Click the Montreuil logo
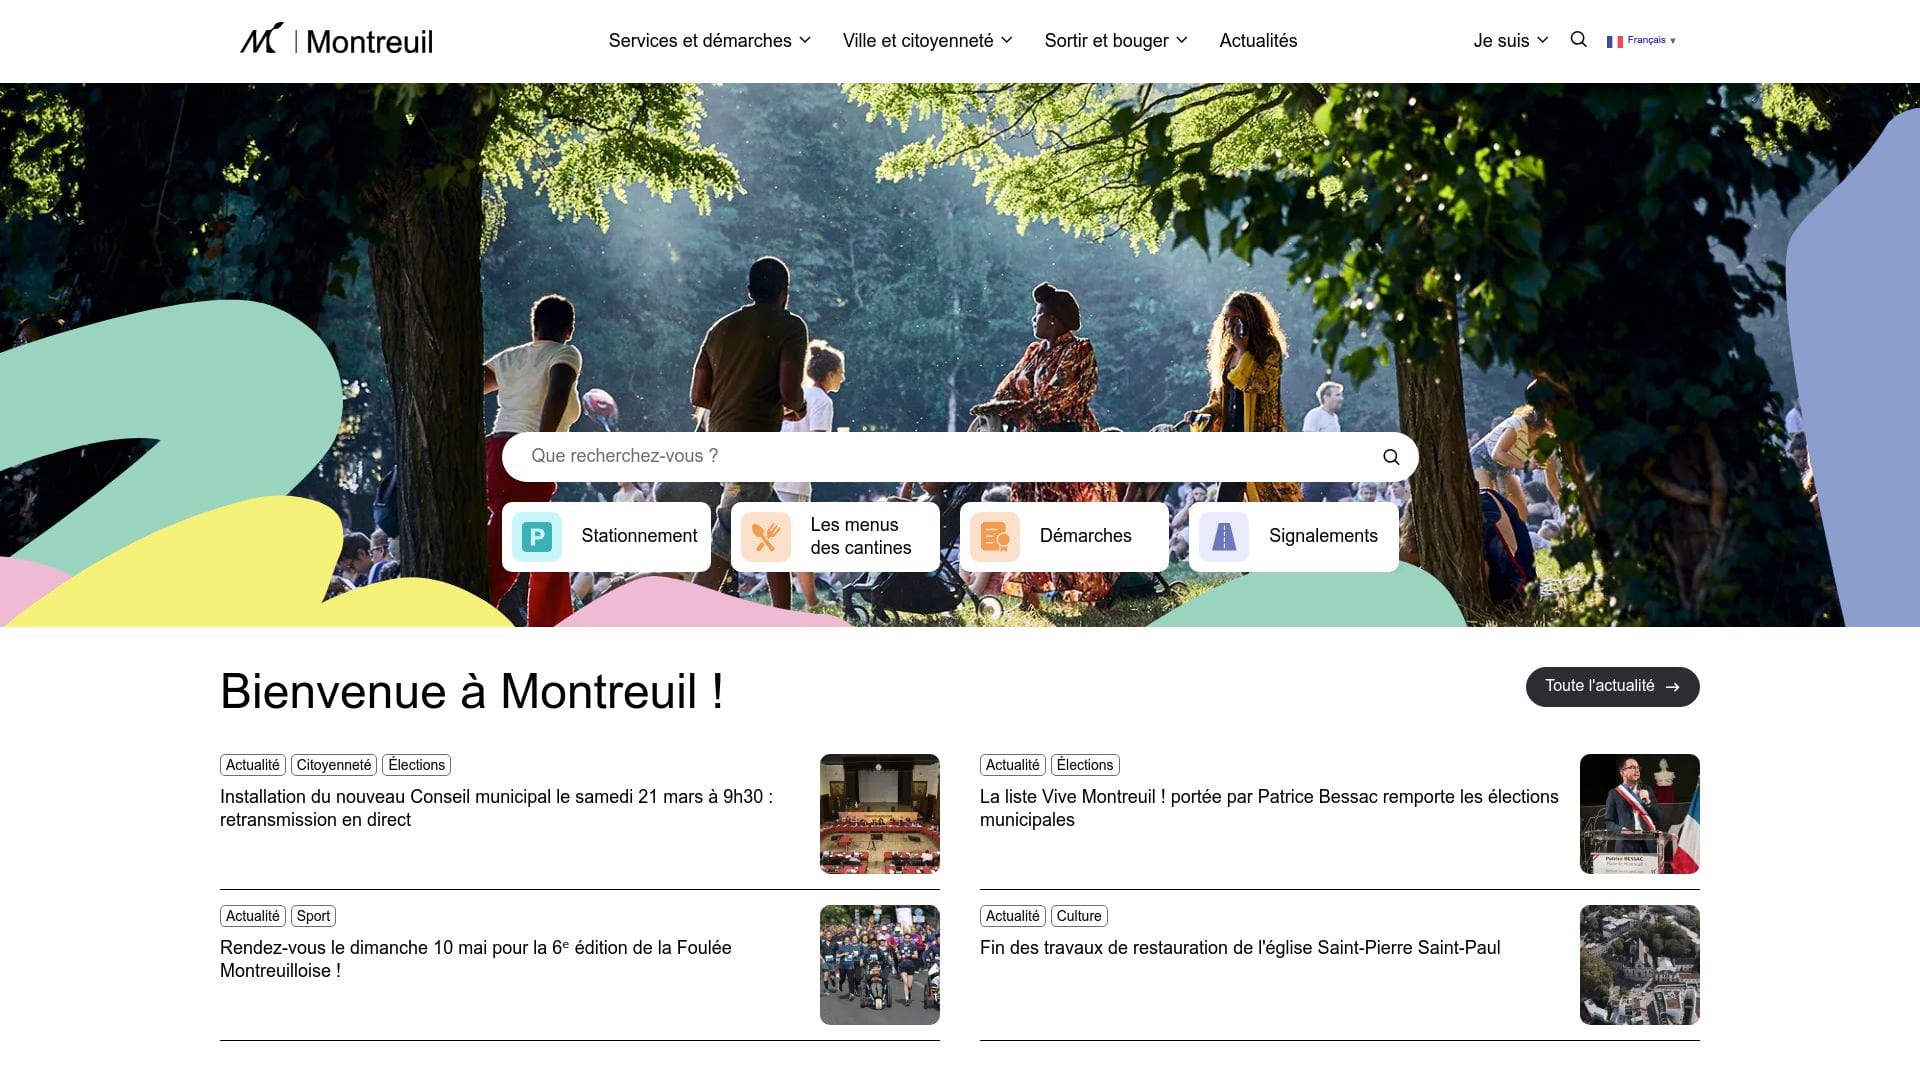Screen dimensions: 1920x1080 [336, 40]
